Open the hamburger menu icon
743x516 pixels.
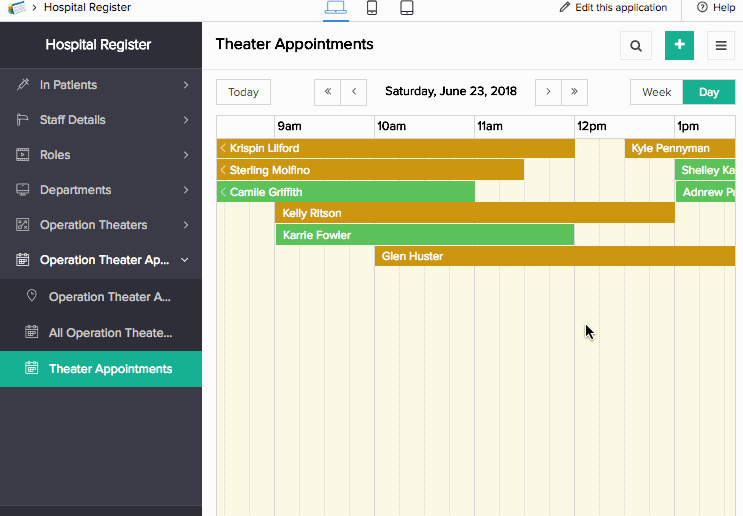(x=721, y=45)
